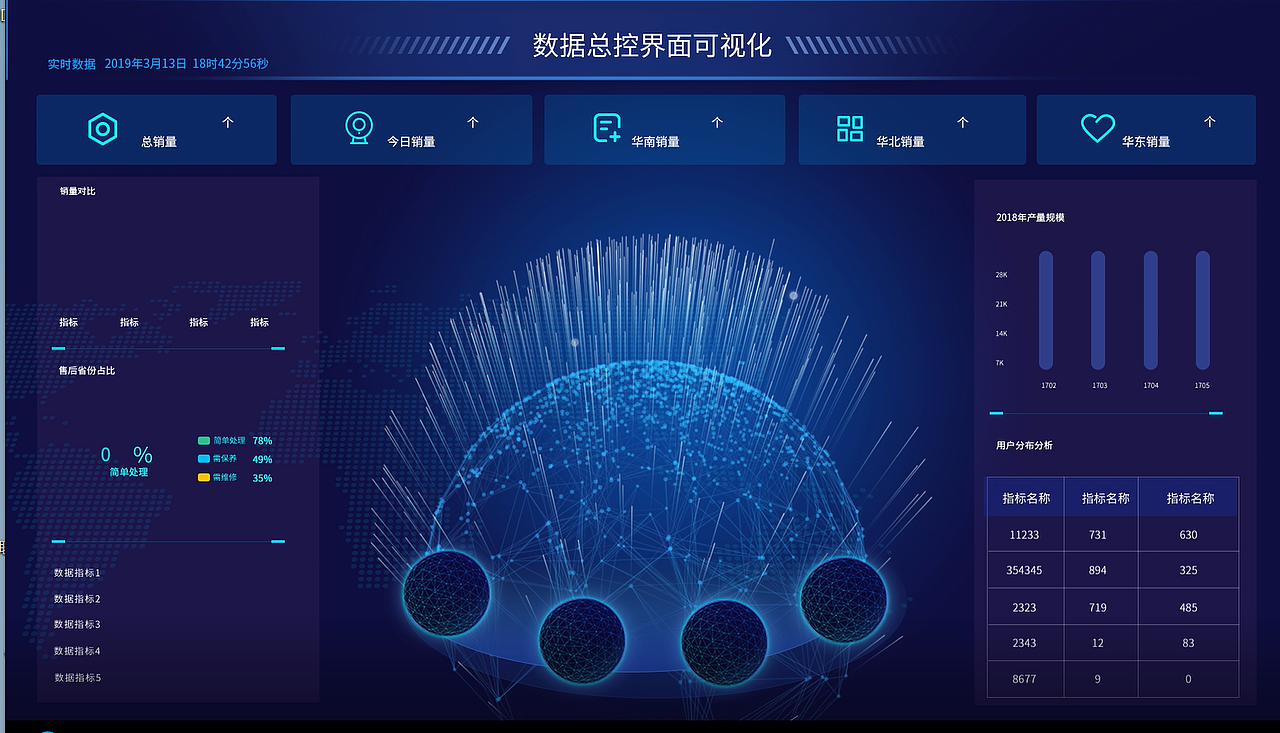1280x733 pixels.
Task: Expand the 总销量 card via its up arrow
Action: 227,122
